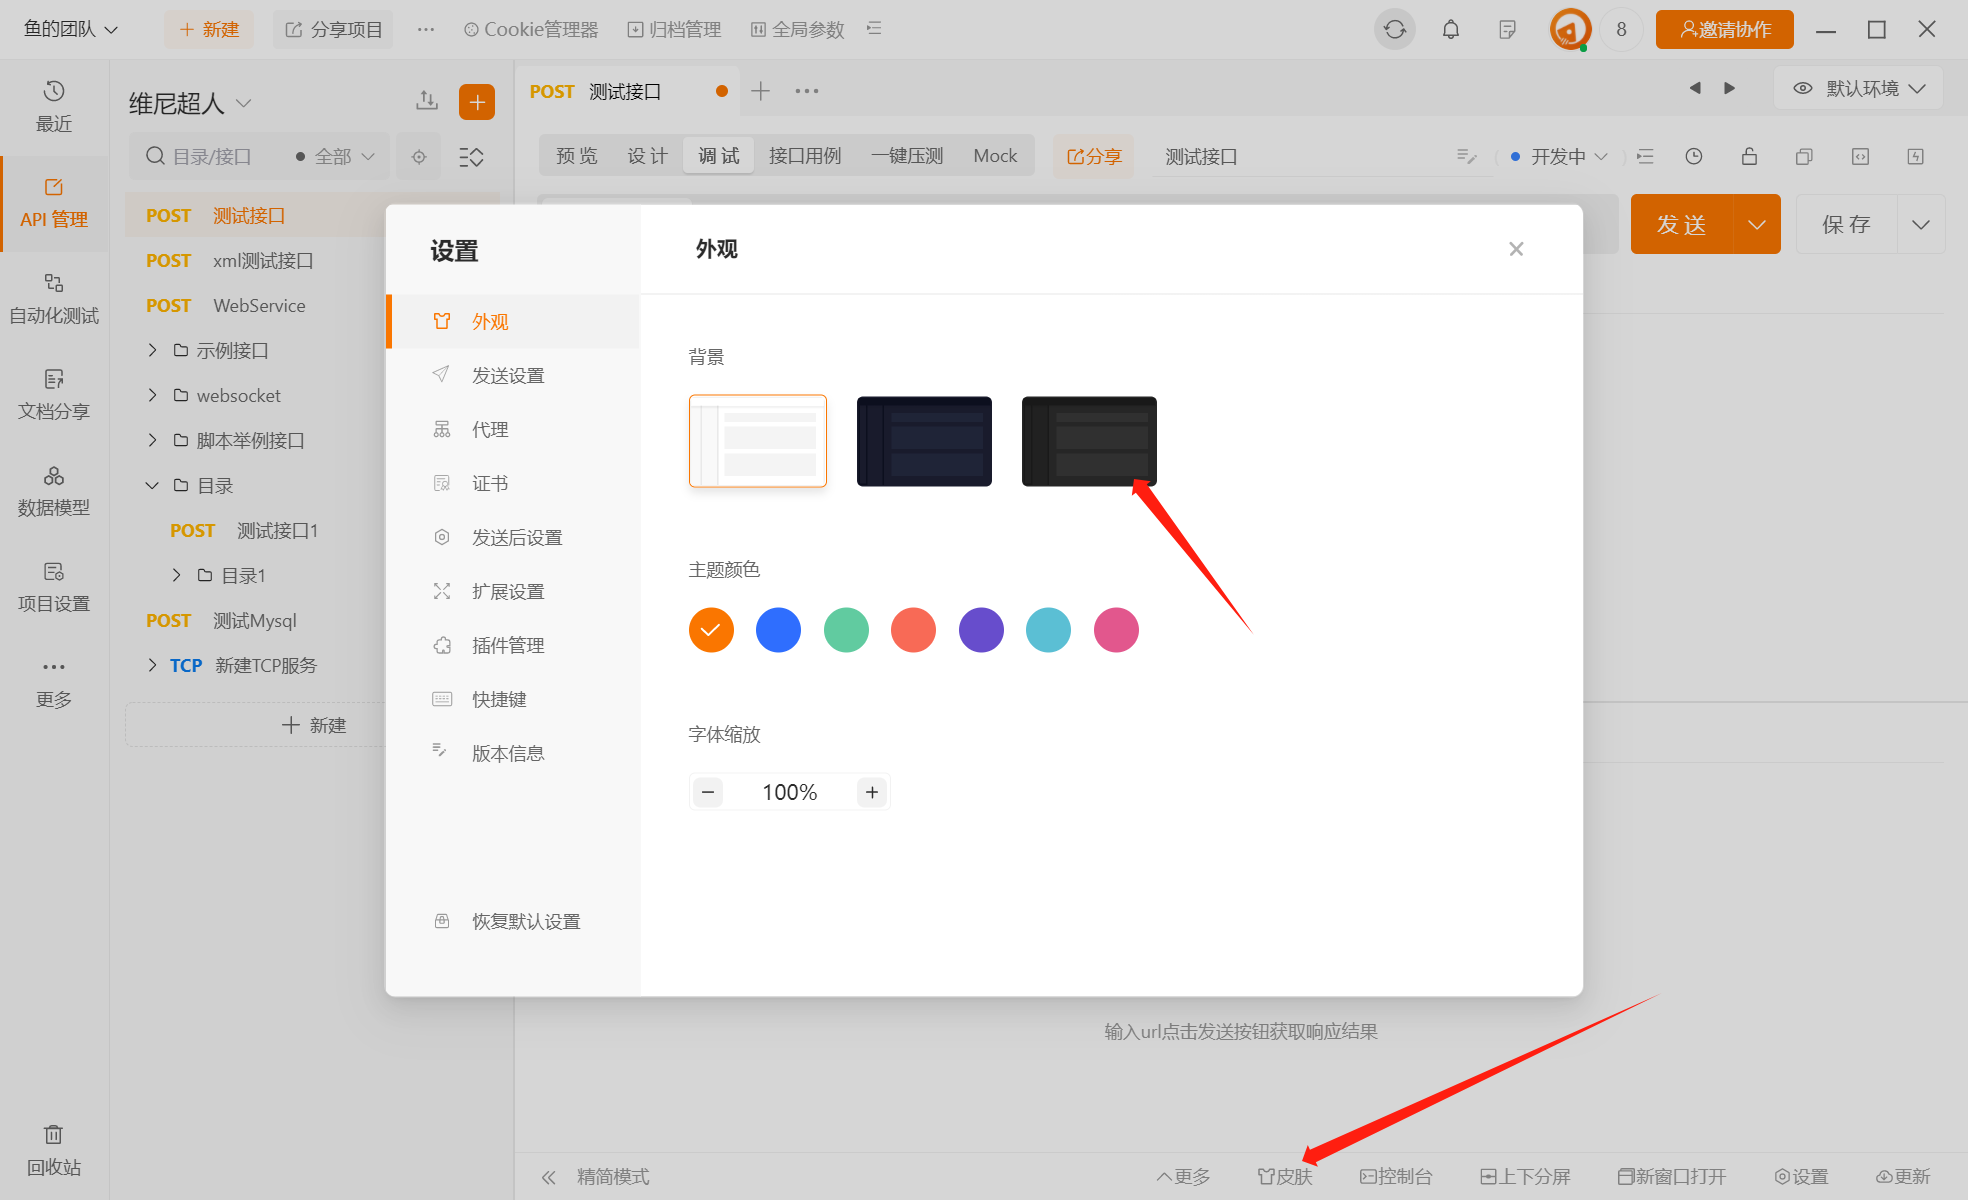Click the import/upload icon beside 维尼超人
The image size is (1968, 1200).
(427, 100)
